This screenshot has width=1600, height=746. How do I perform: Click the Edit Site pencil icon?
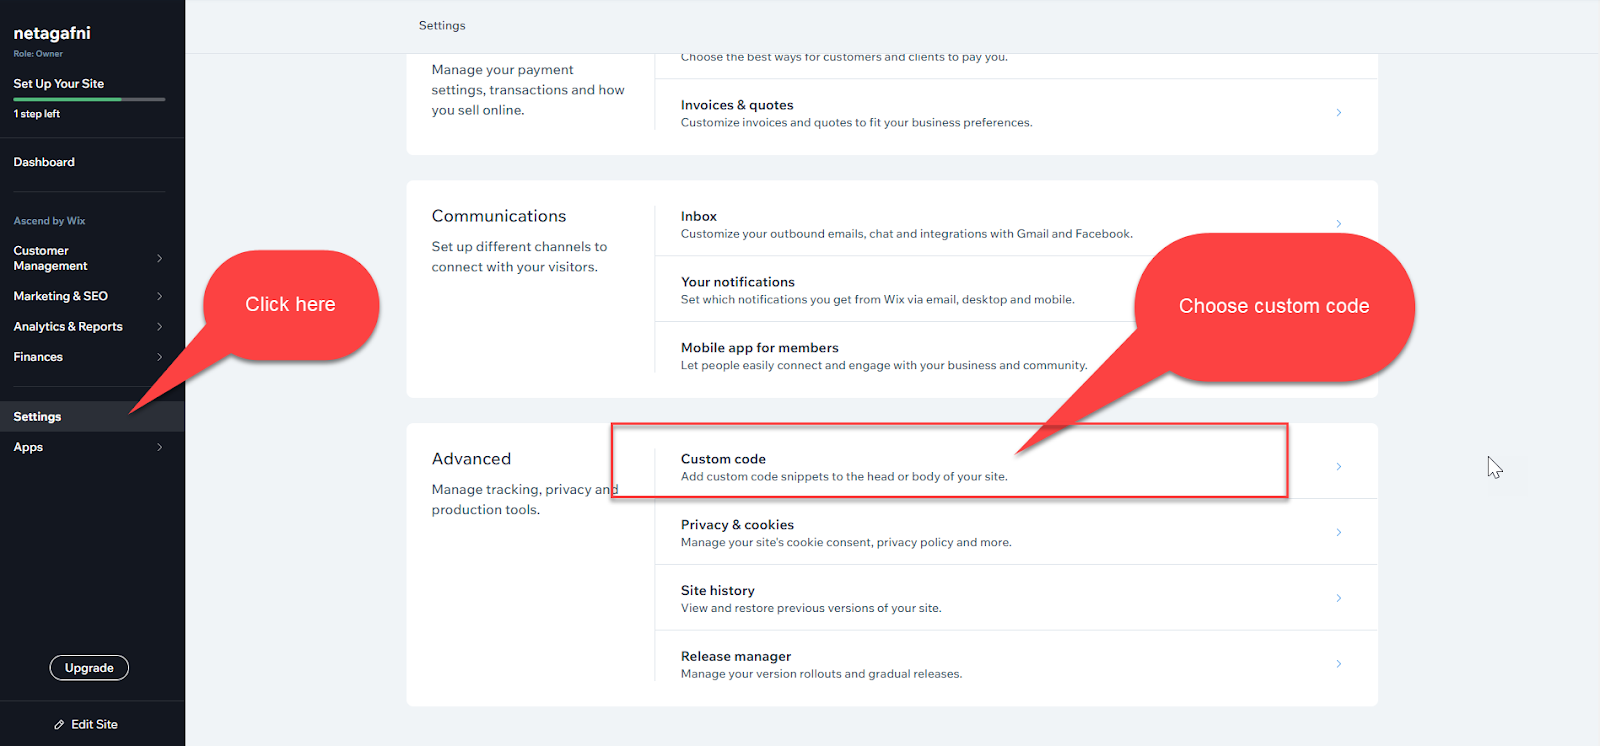click(60, 723)
